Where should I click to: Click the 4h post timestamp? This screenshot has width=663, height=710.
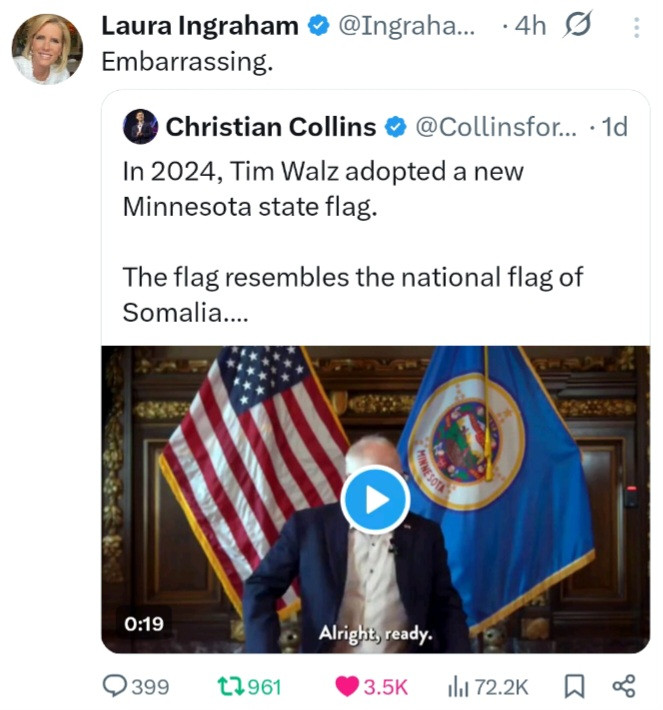click(530, 27)
